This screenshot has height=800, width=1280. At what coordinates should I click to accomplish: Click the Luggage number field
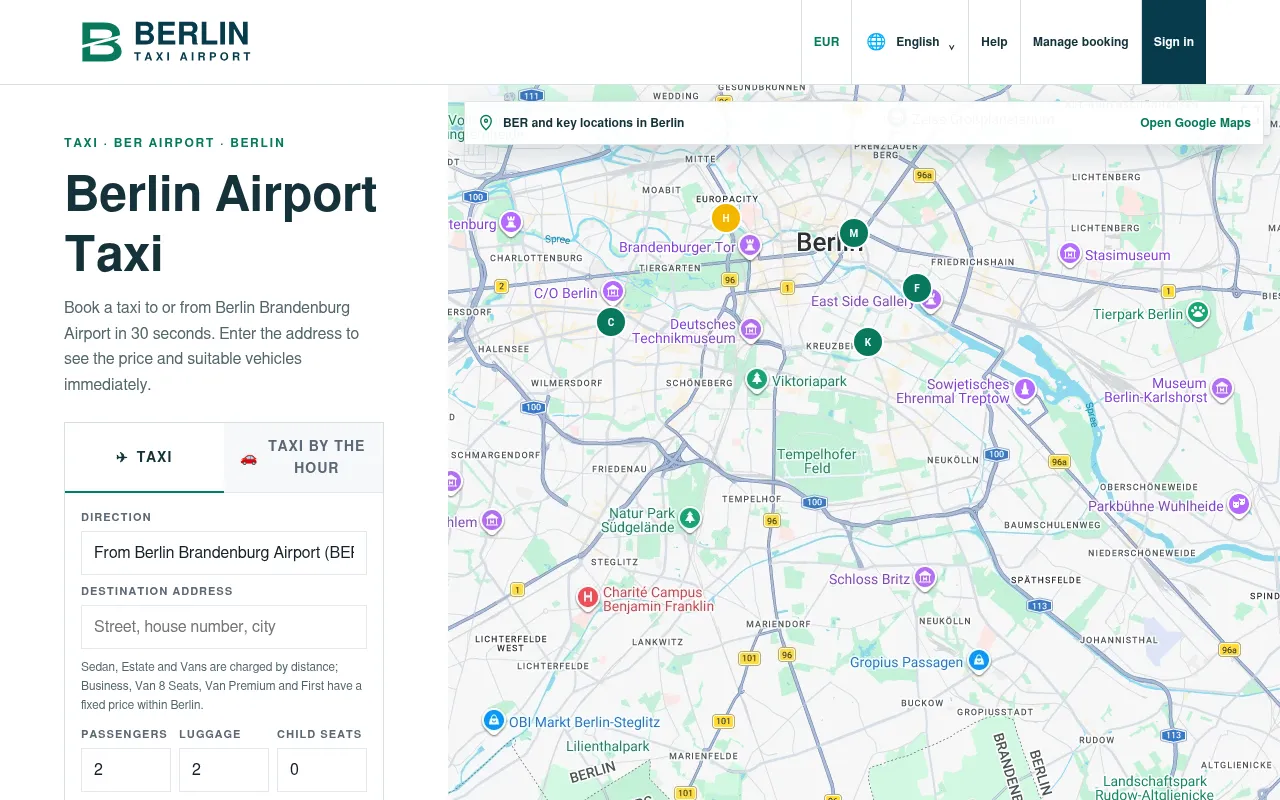(224, 770)
